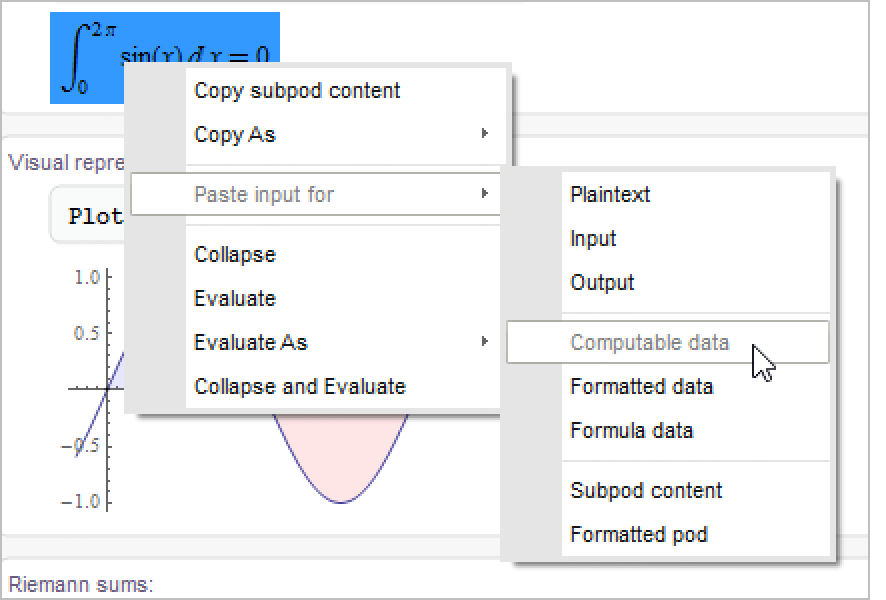The height and width of the screenshot is (600, 886).
Task: Choose Formatted data option
Action: (x=641, y=387)
